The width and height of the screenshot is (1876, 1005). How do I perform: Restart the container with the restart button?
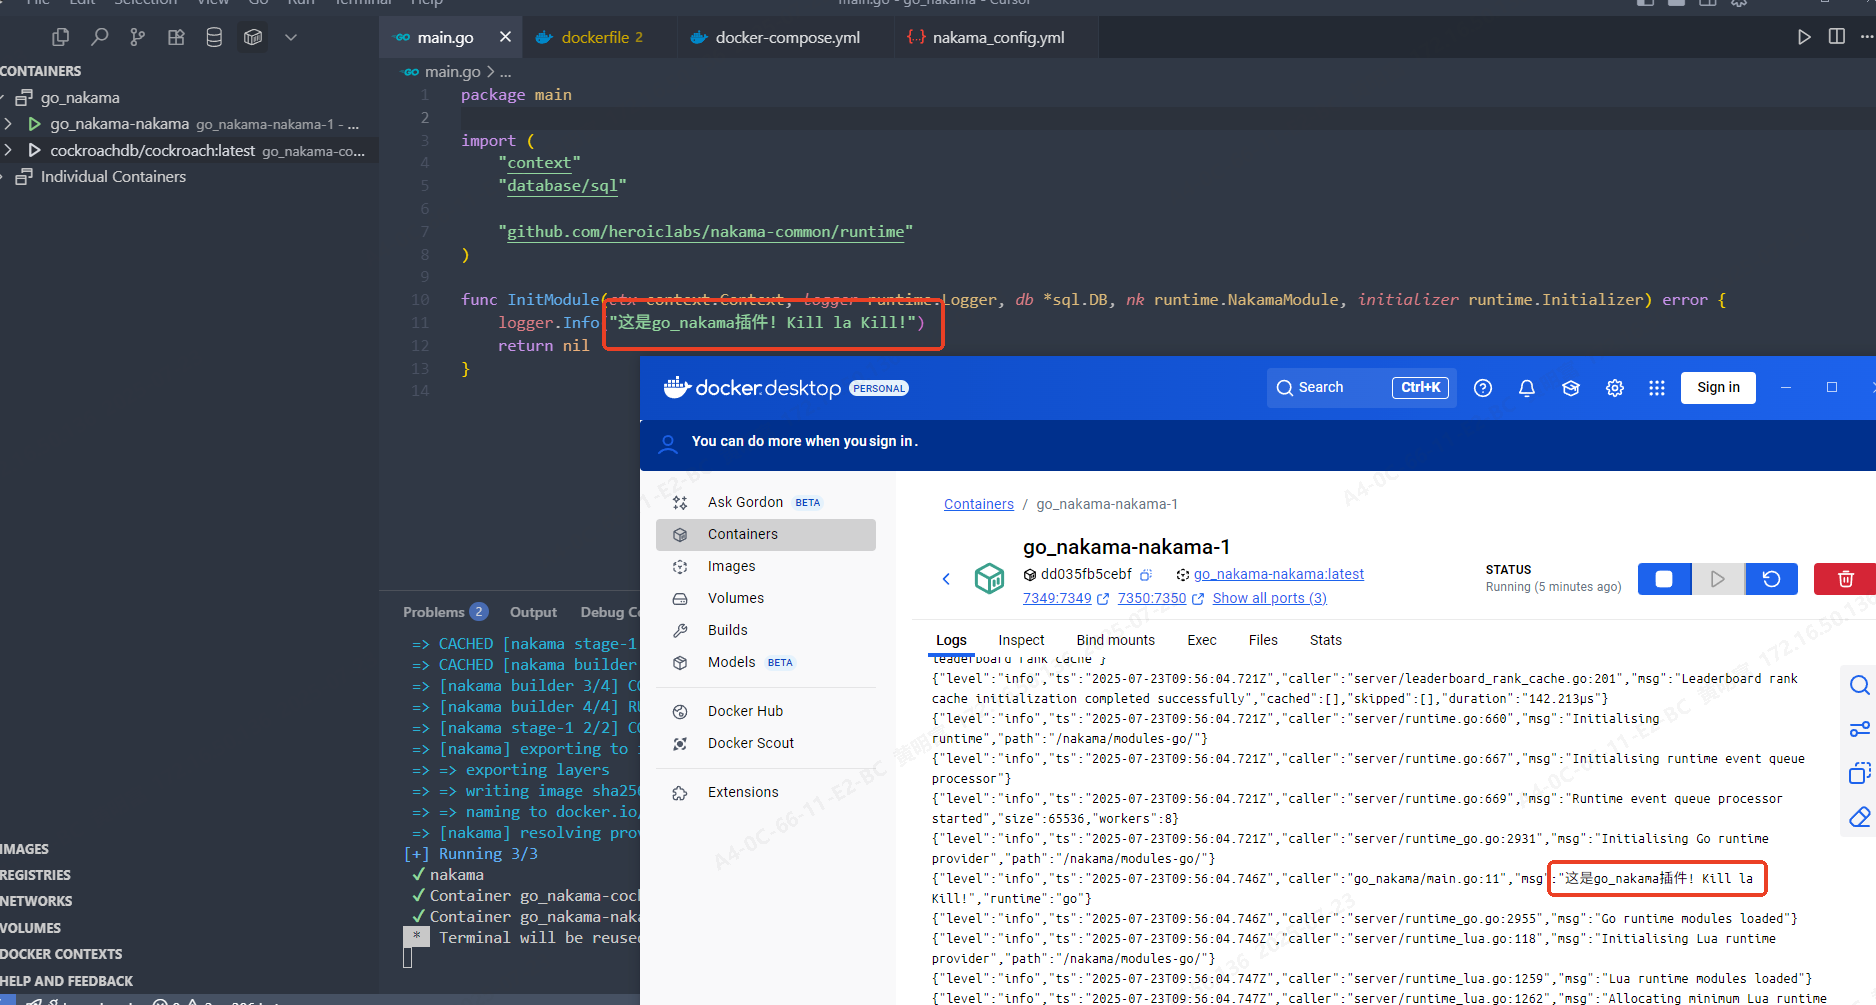pos(1771,579)
